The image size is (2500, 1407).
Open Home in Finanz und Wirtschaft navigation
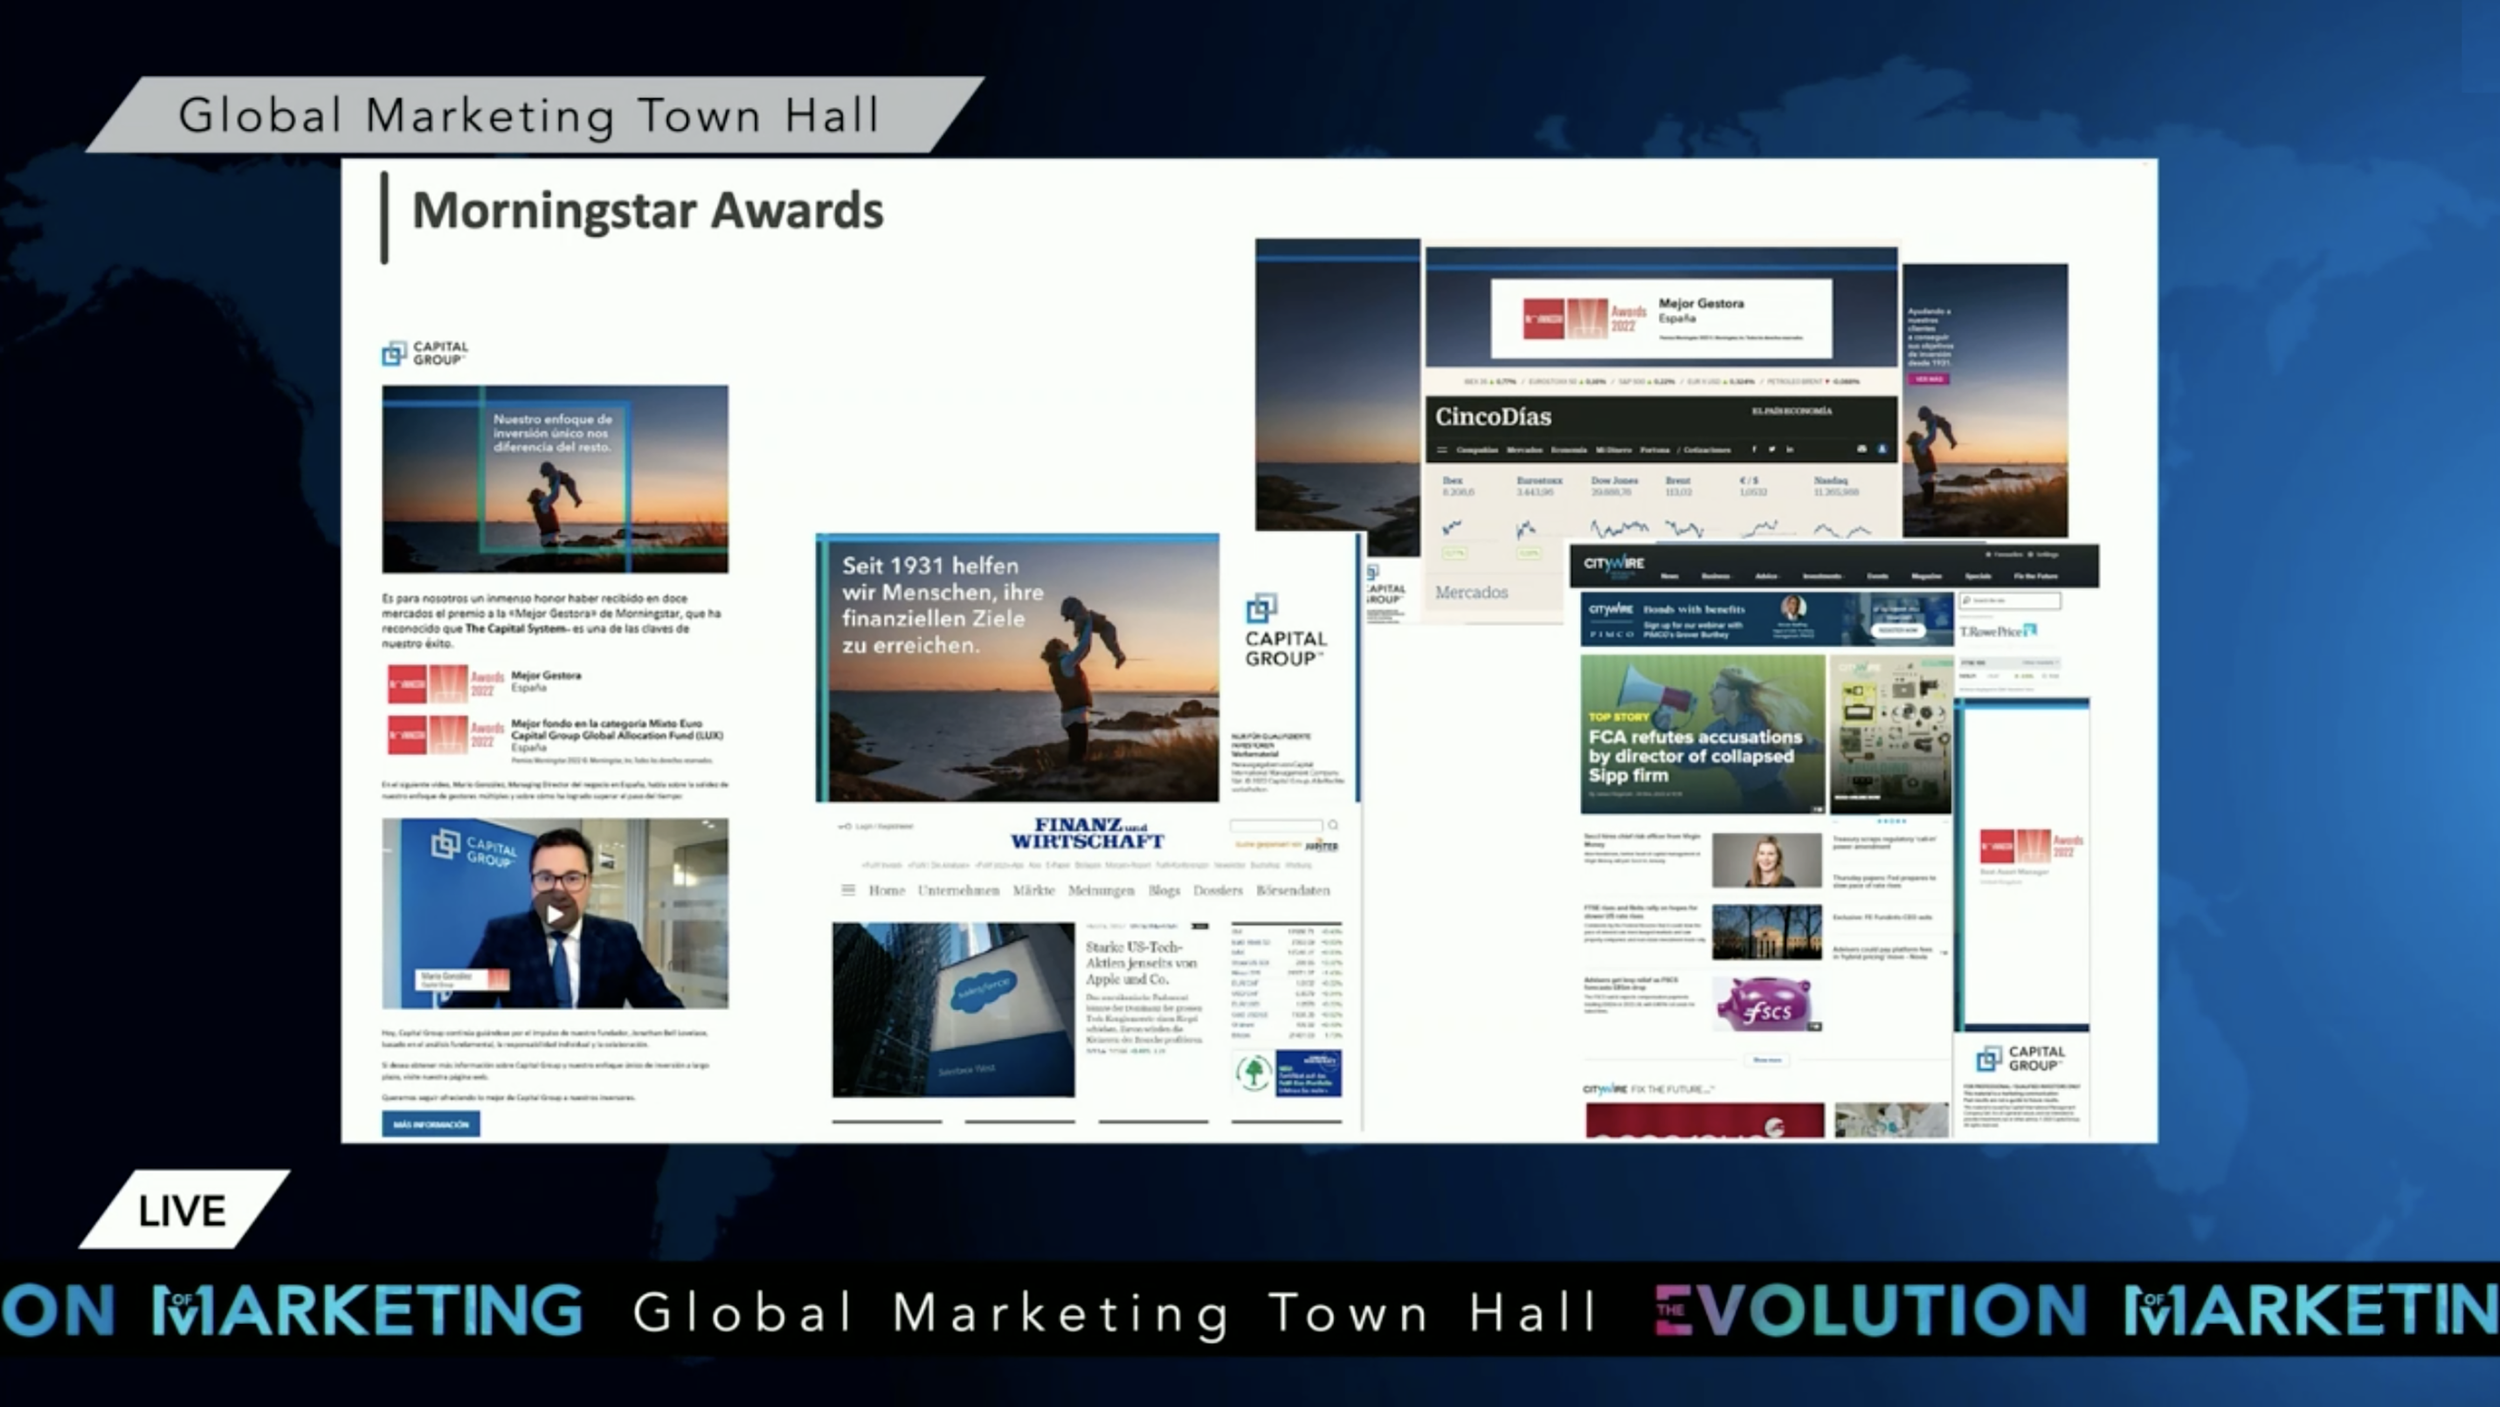886,890
